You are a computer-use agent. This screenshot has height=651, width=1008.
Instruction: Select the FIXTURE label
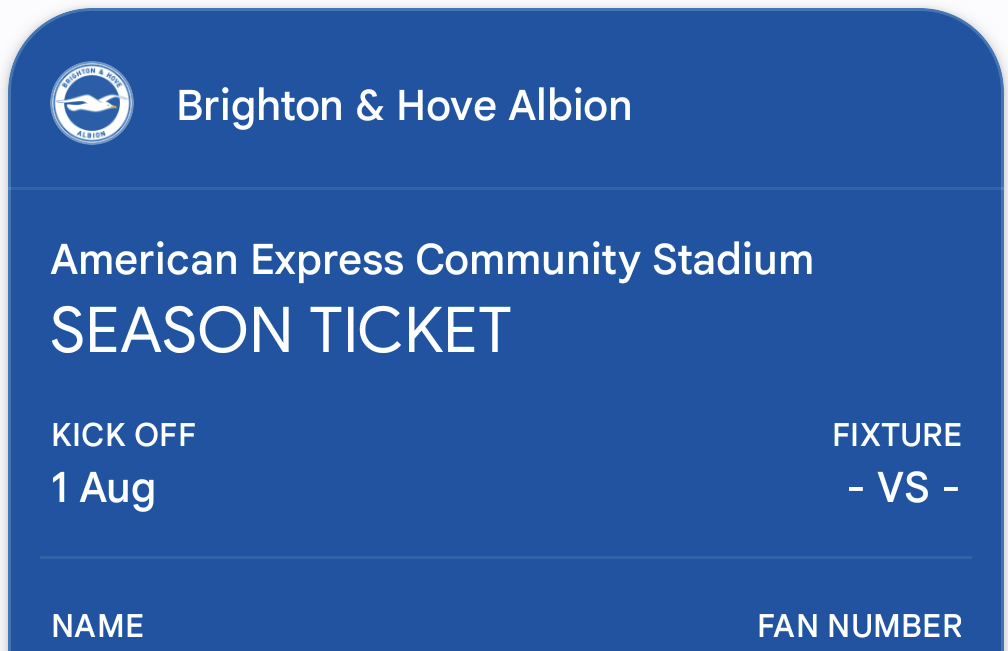(897, 435)
